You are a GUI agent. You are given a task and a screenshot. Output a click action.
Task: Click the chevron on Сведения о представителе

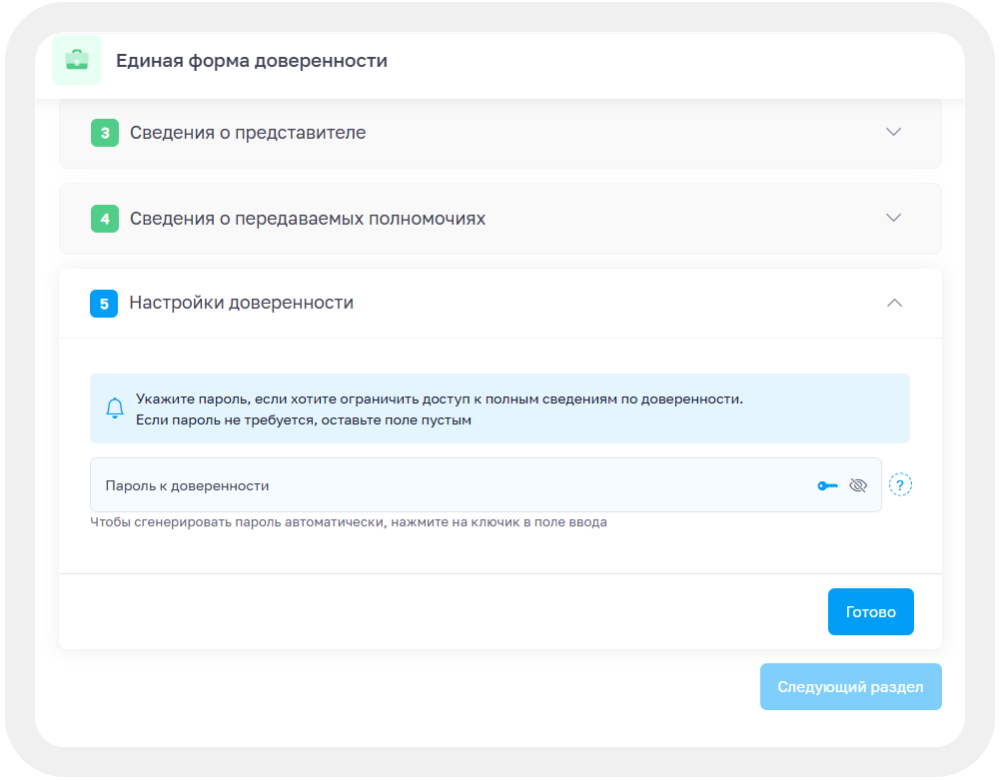[894, 132]
